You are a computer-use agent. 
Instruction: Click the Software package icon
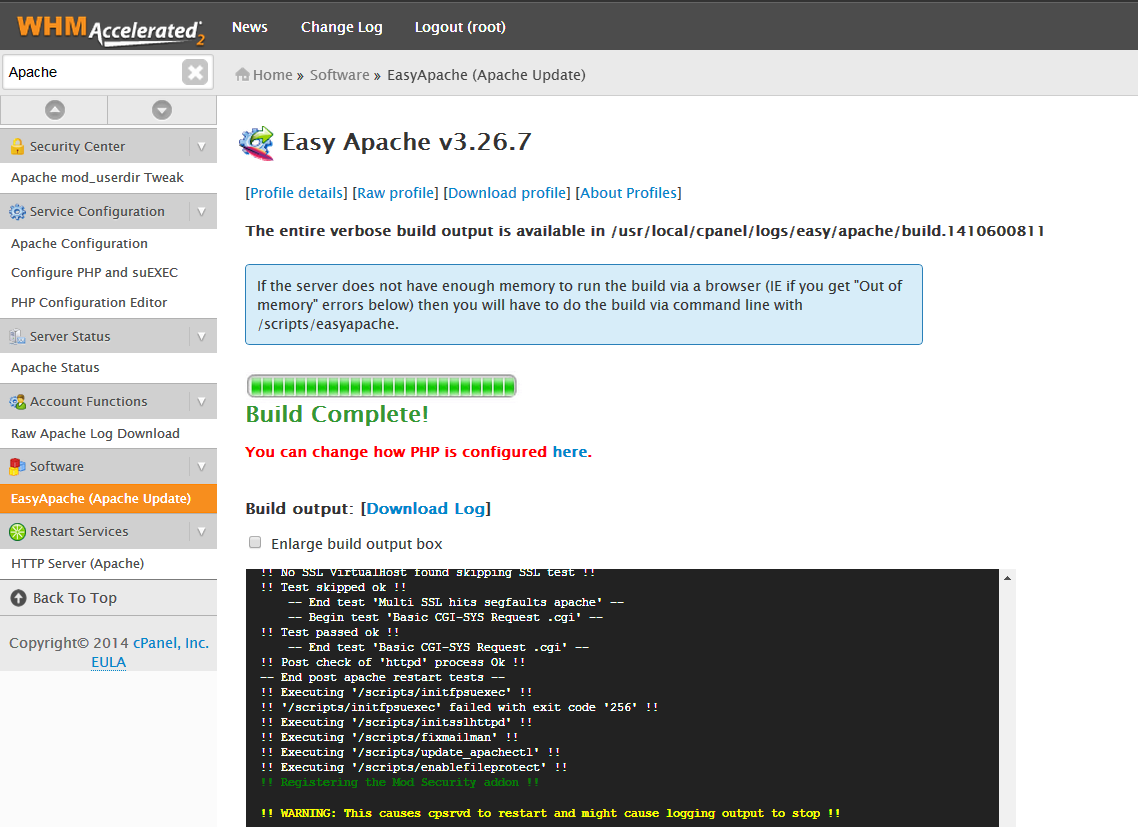click(17, 466)
